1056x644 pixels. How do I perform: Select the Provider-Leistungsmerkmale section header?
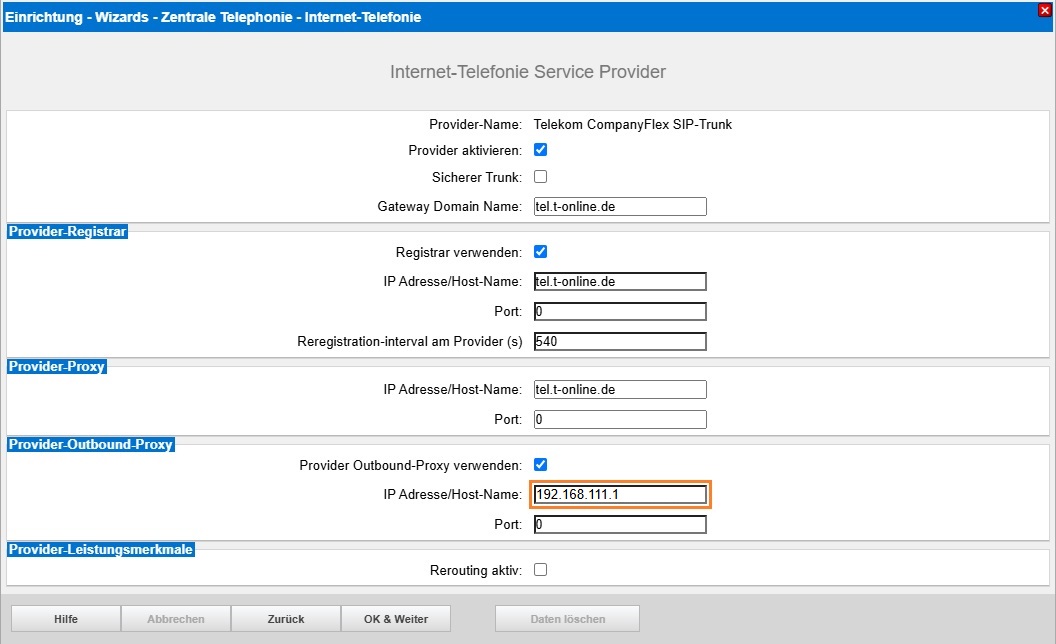[101, 550]
